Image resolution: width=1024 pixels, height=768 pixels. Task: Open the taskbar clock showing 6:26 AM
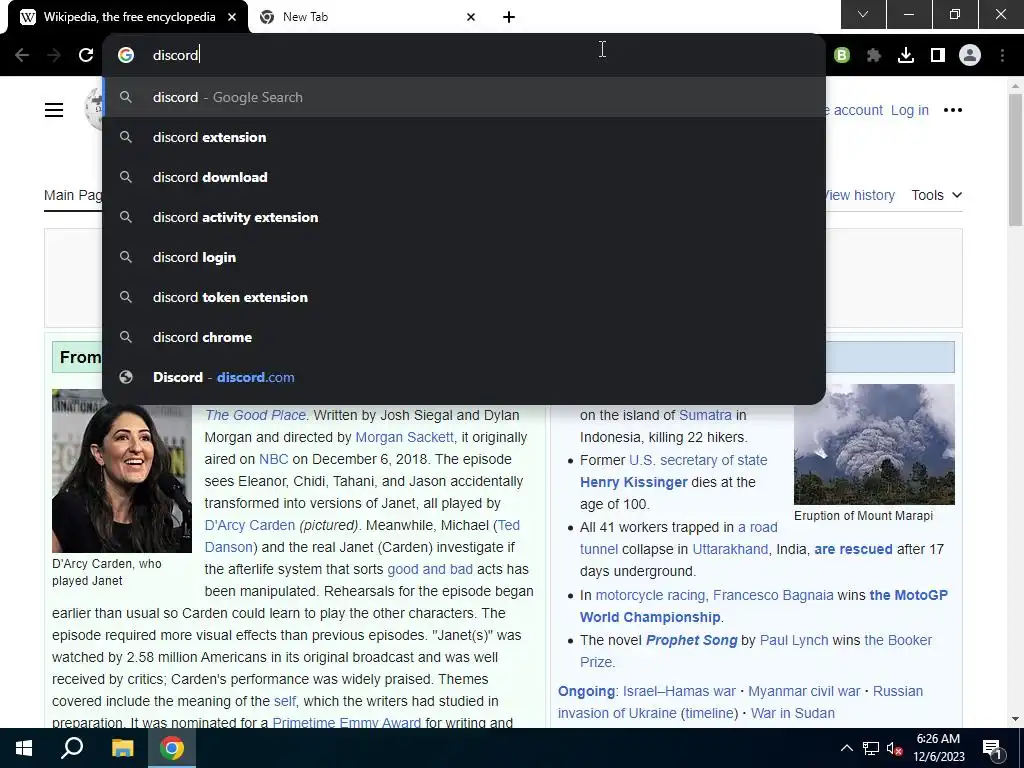point(938,748)
